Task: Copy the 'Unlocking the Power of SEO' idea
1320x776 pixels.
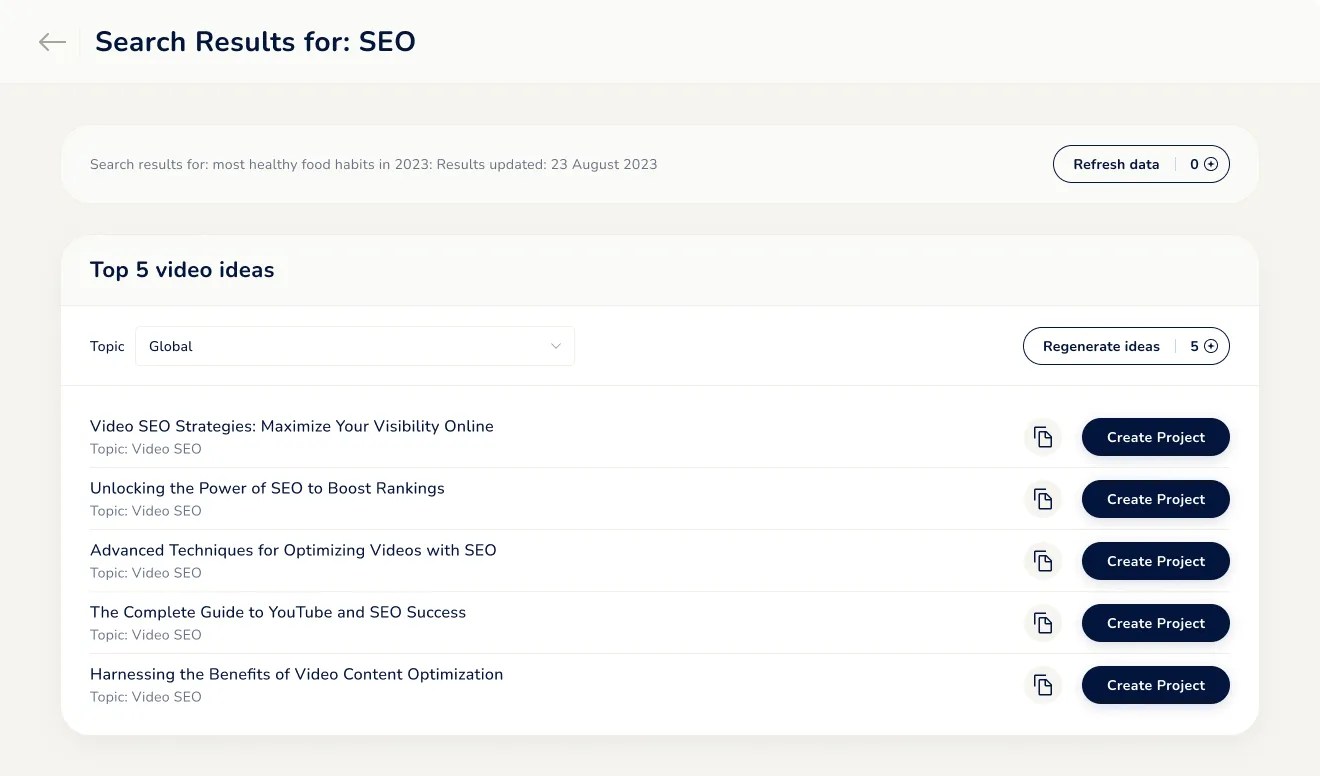Action: click(1043, 499)
